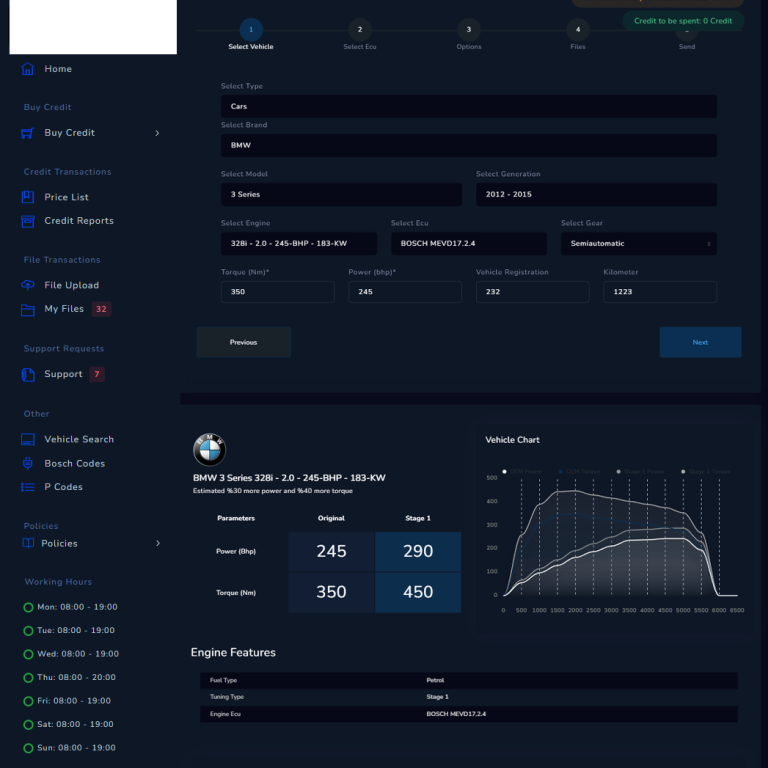768x768 pixels.
Task: Click the Power (bhp) input field
Action: click(405, 292)
